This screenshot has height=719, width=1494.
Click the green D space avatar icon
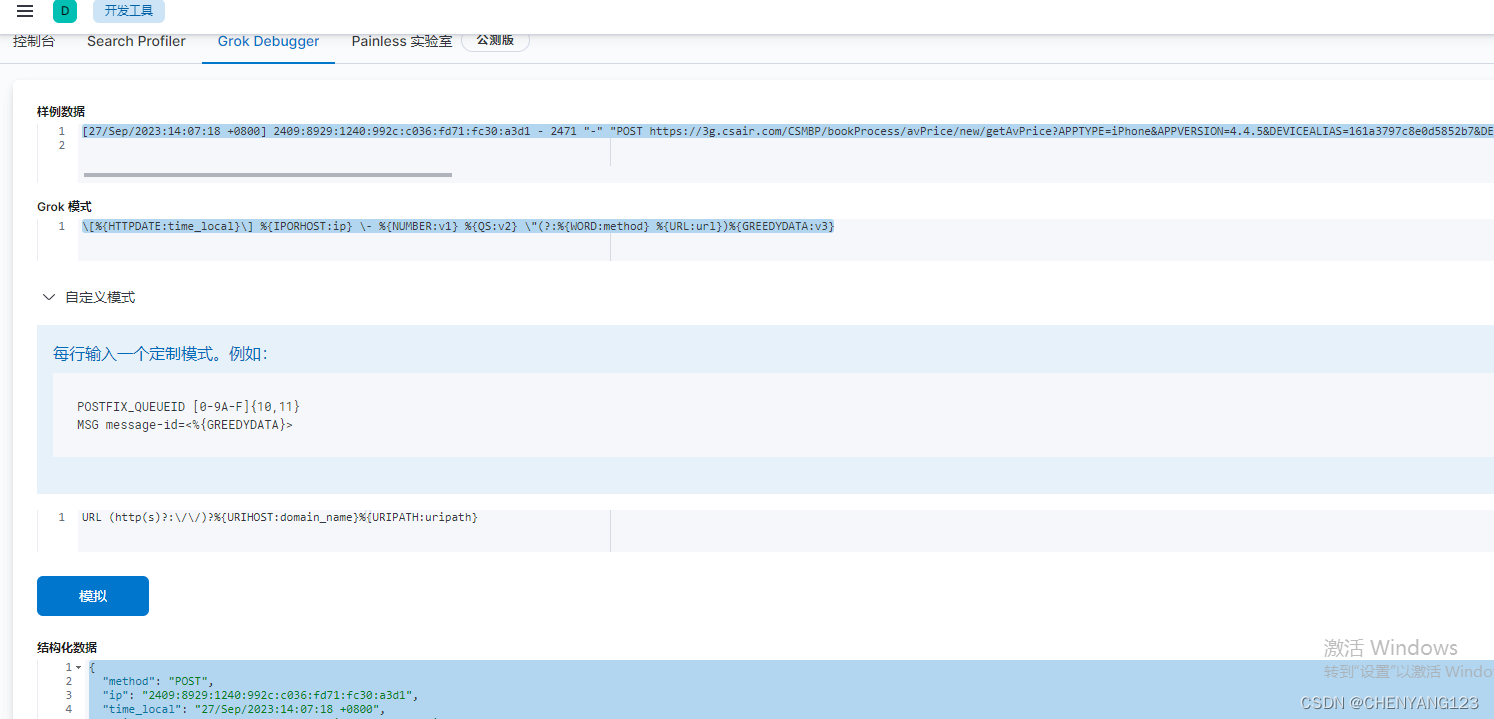tap(64, 11)
